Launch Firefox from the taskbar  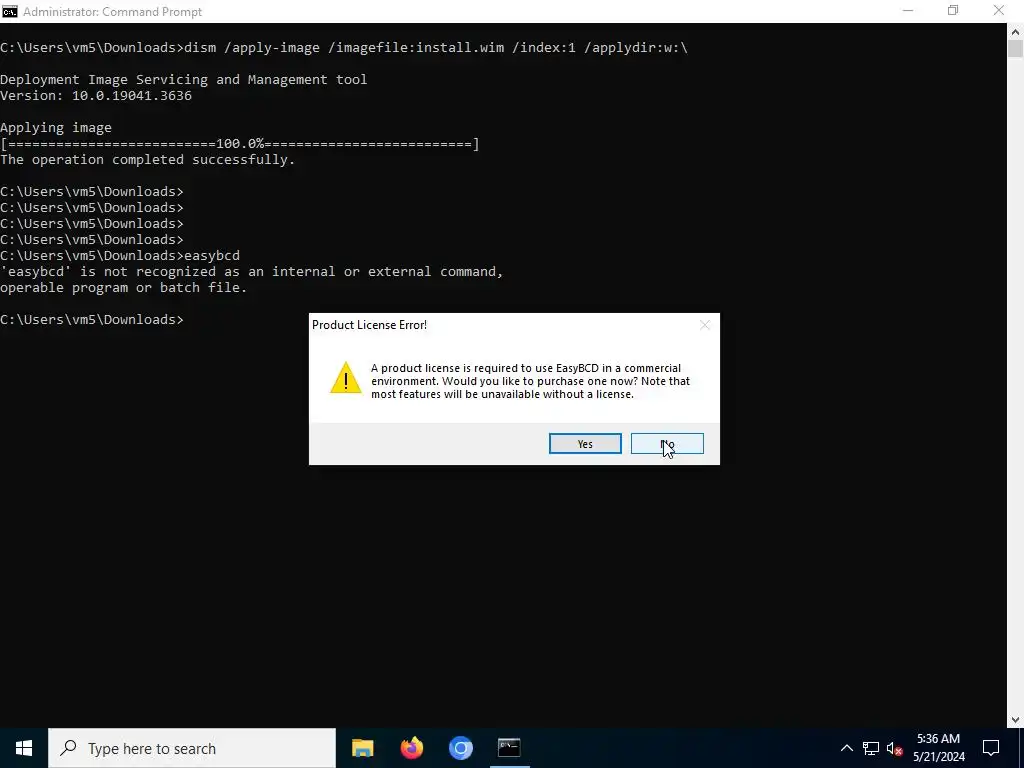coord(411,748)
